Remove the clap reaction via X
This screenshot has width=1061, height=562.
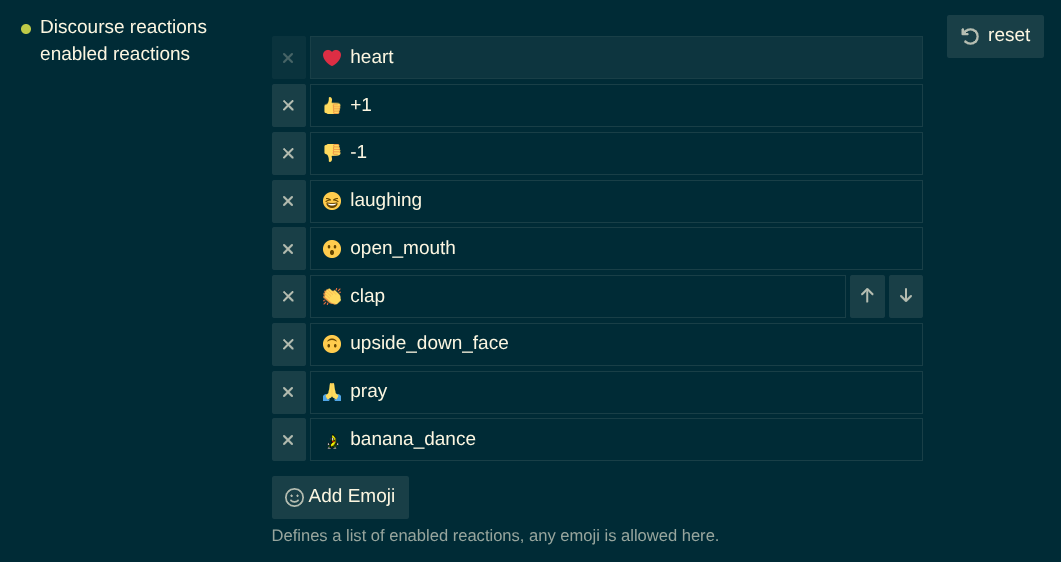pyautogui.click(x=289, y=297)
